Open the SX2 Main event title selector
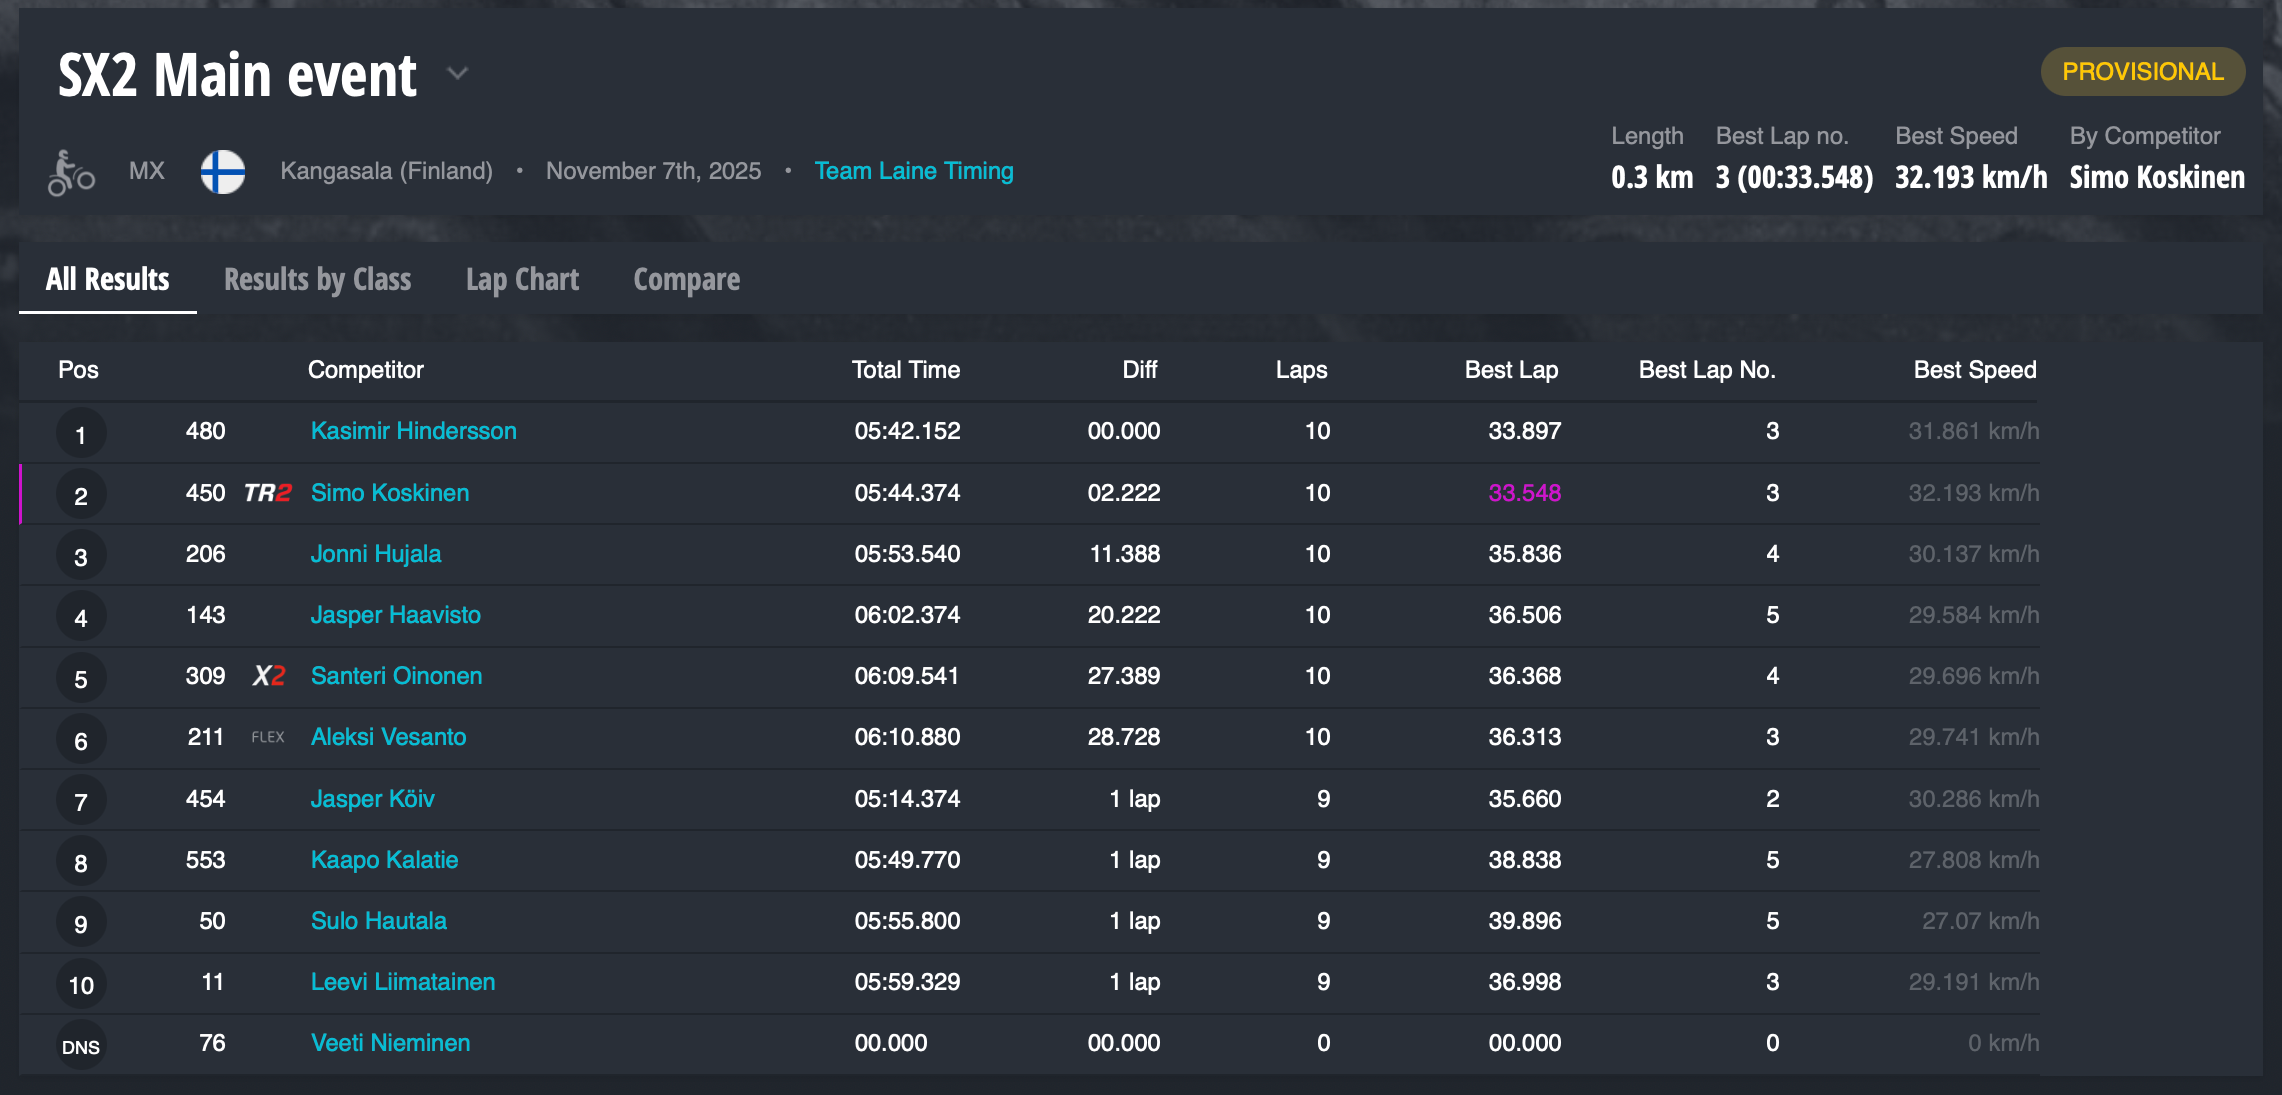The image size is (2282, 1095). point(237,75)
